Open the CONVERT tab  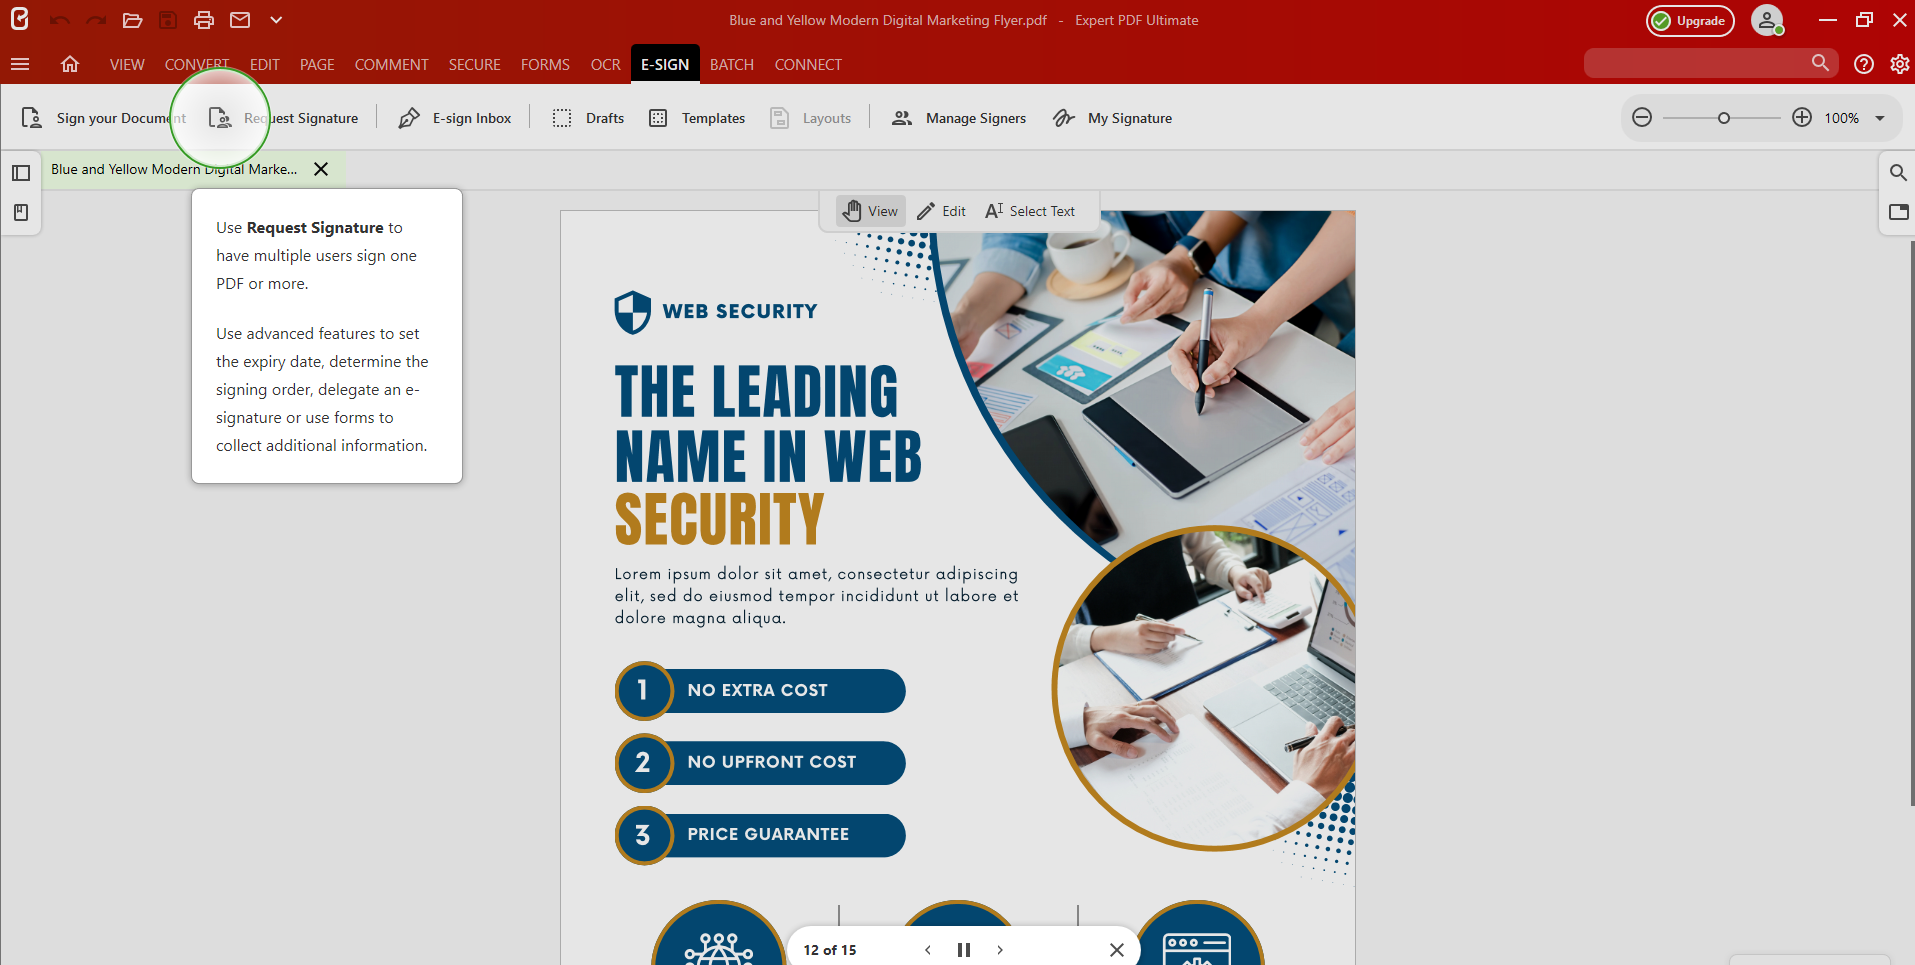tap(196, 63)
